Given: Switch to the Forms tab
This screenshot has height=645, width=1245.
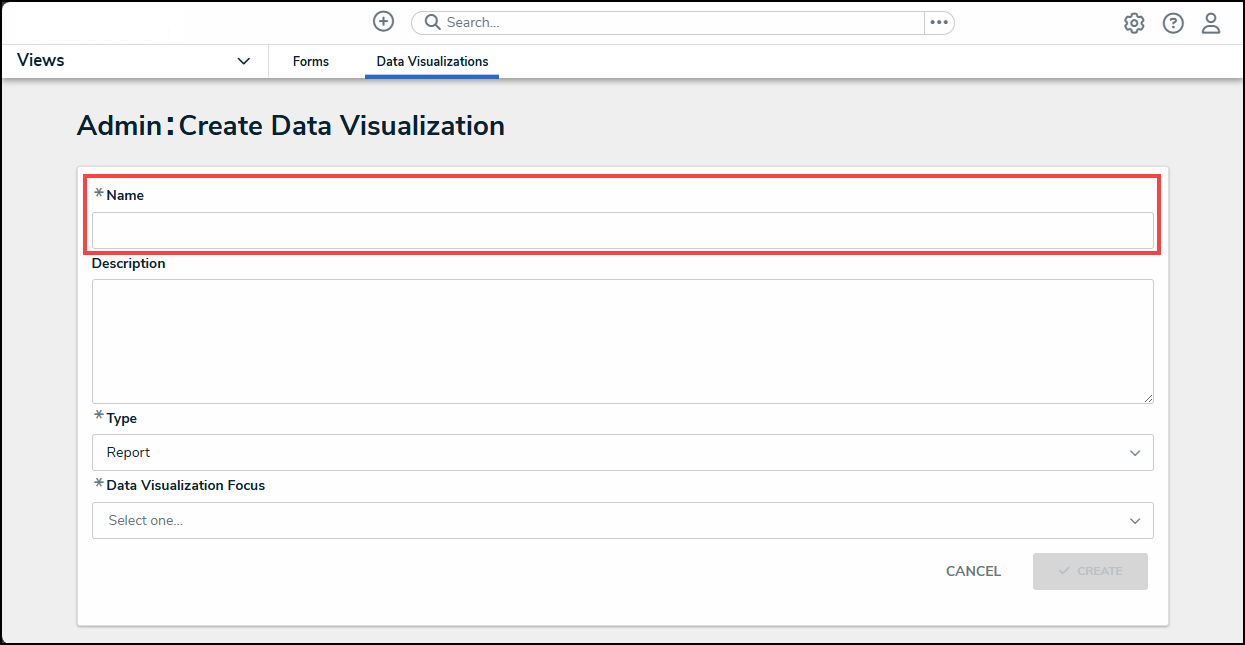Looking at the screenshot, I should (x=311, y=62).
